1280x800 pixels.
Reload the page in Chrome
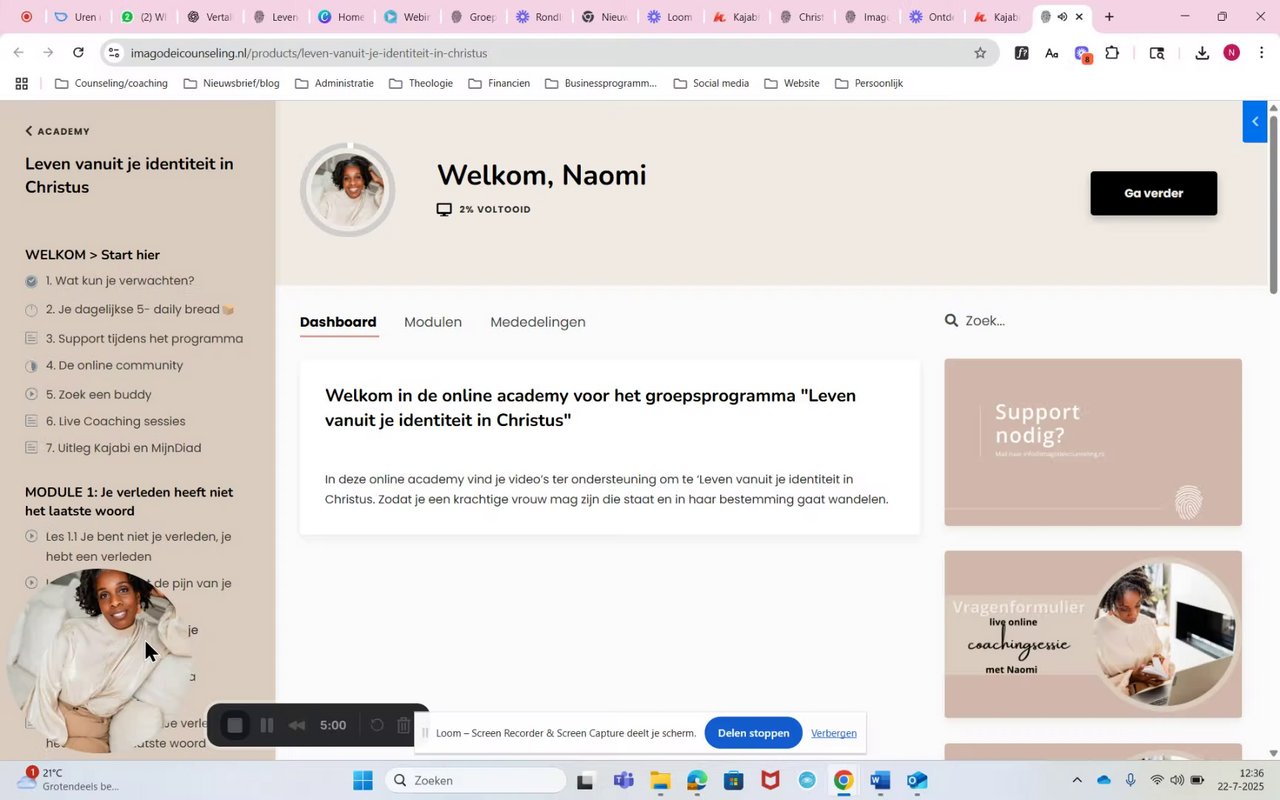pos(78,53)
